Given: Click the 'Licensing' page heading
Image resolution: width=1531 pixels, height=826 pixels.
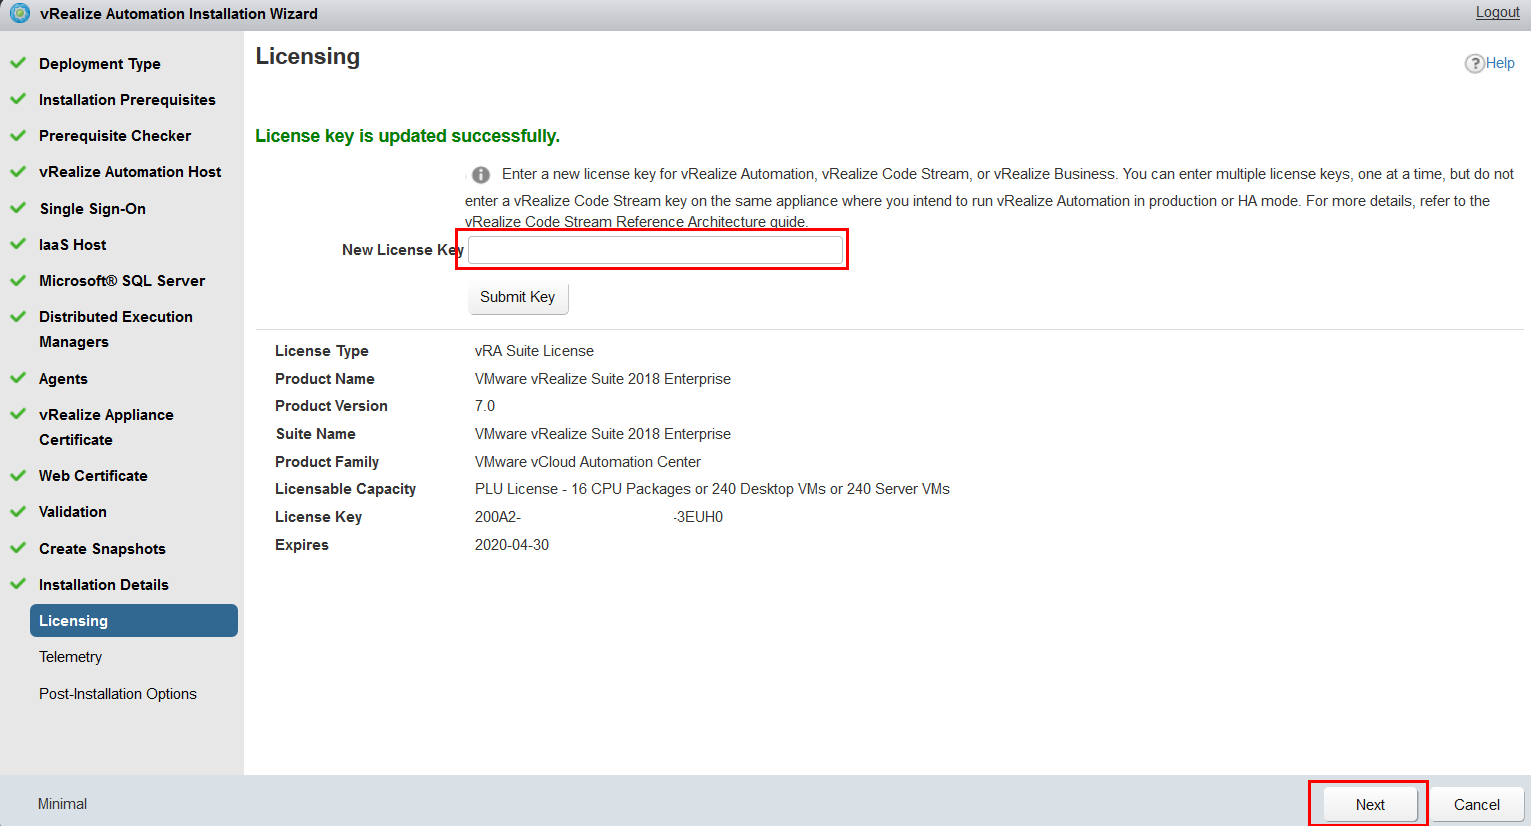Looking at the screenshot, I should (308, 57).
